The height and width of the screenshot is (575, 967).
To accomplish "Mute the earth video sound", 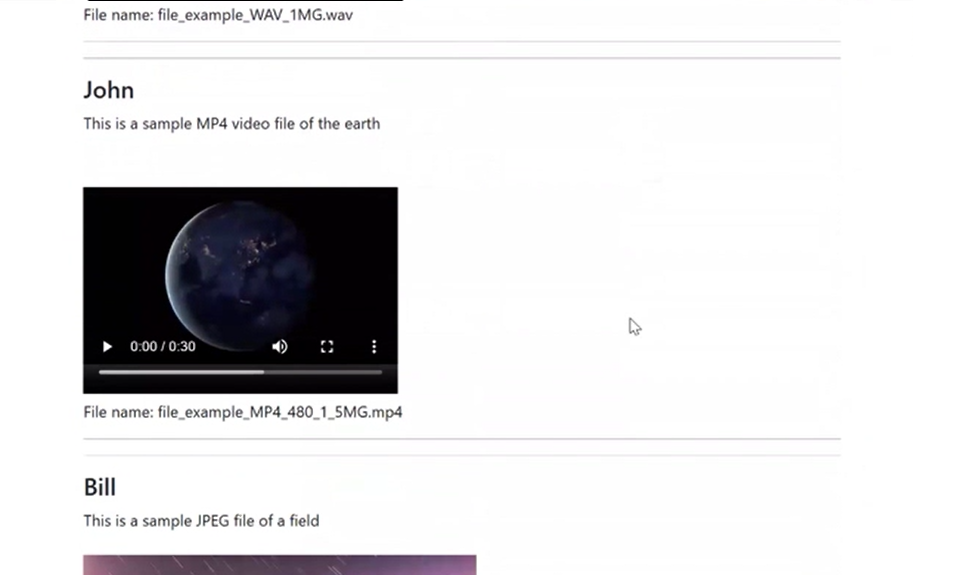I will point(280,347).
